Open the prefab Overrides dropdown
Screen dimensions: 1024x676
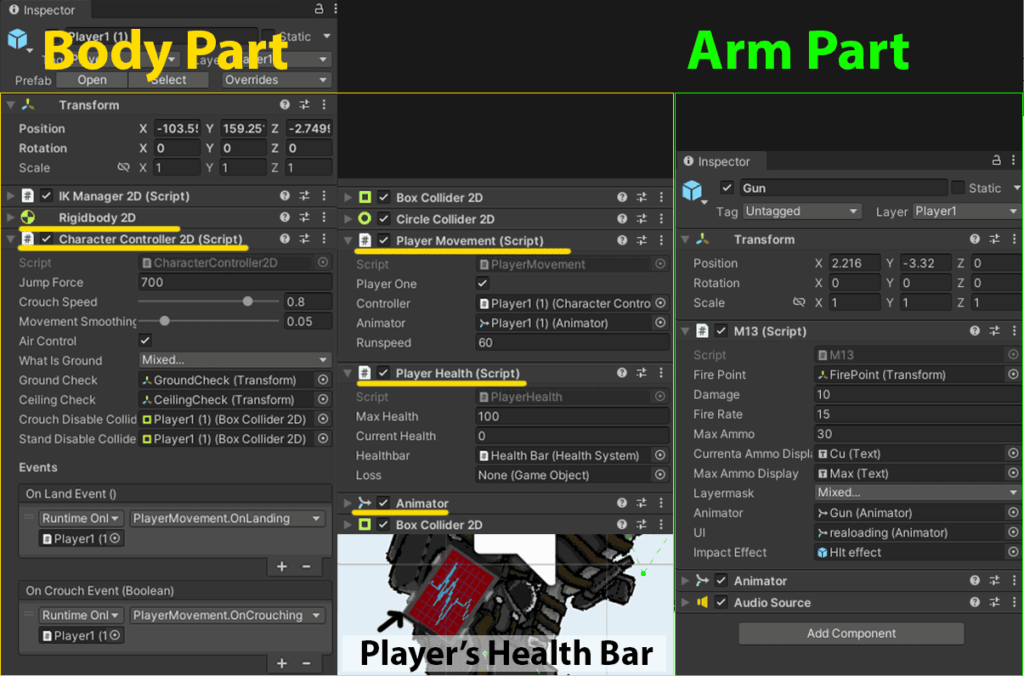point(276,80)
